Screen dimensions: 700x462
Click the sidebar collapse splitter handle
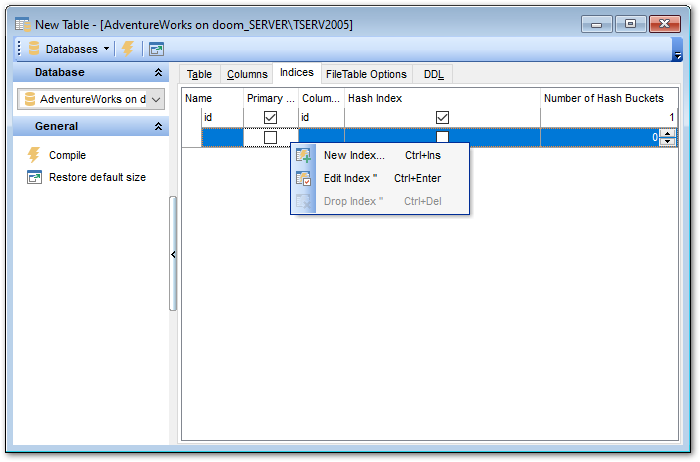click(x=173, y=254)
